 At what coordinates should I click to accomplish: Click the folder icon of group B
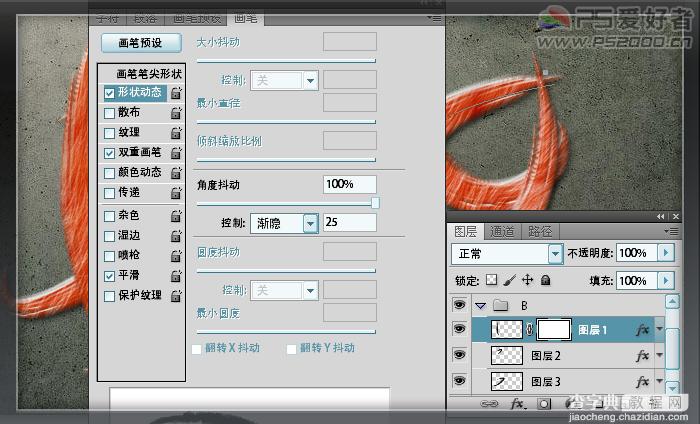coord(501,305)
